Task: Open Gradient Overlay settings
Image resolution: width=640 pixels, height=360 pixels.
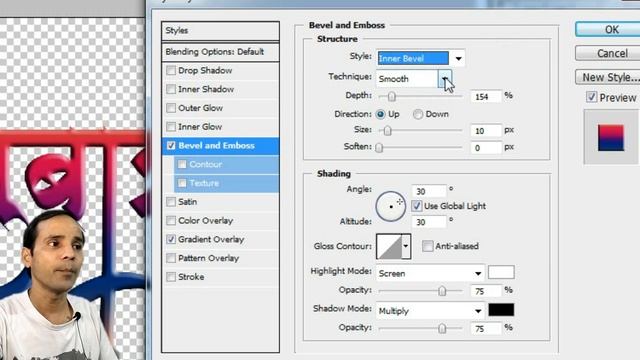Action: click(x=211, y=240)
